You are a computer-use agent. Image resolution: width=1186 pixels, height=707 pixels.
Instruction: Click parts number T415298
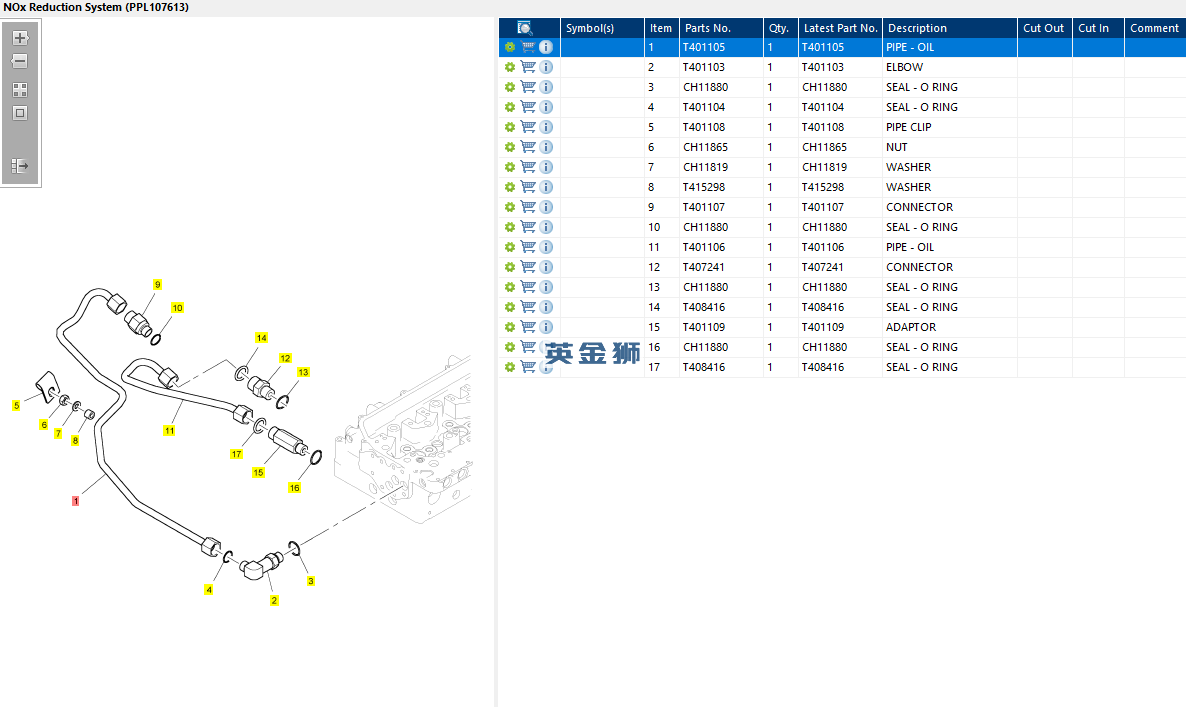click(704, 187)
